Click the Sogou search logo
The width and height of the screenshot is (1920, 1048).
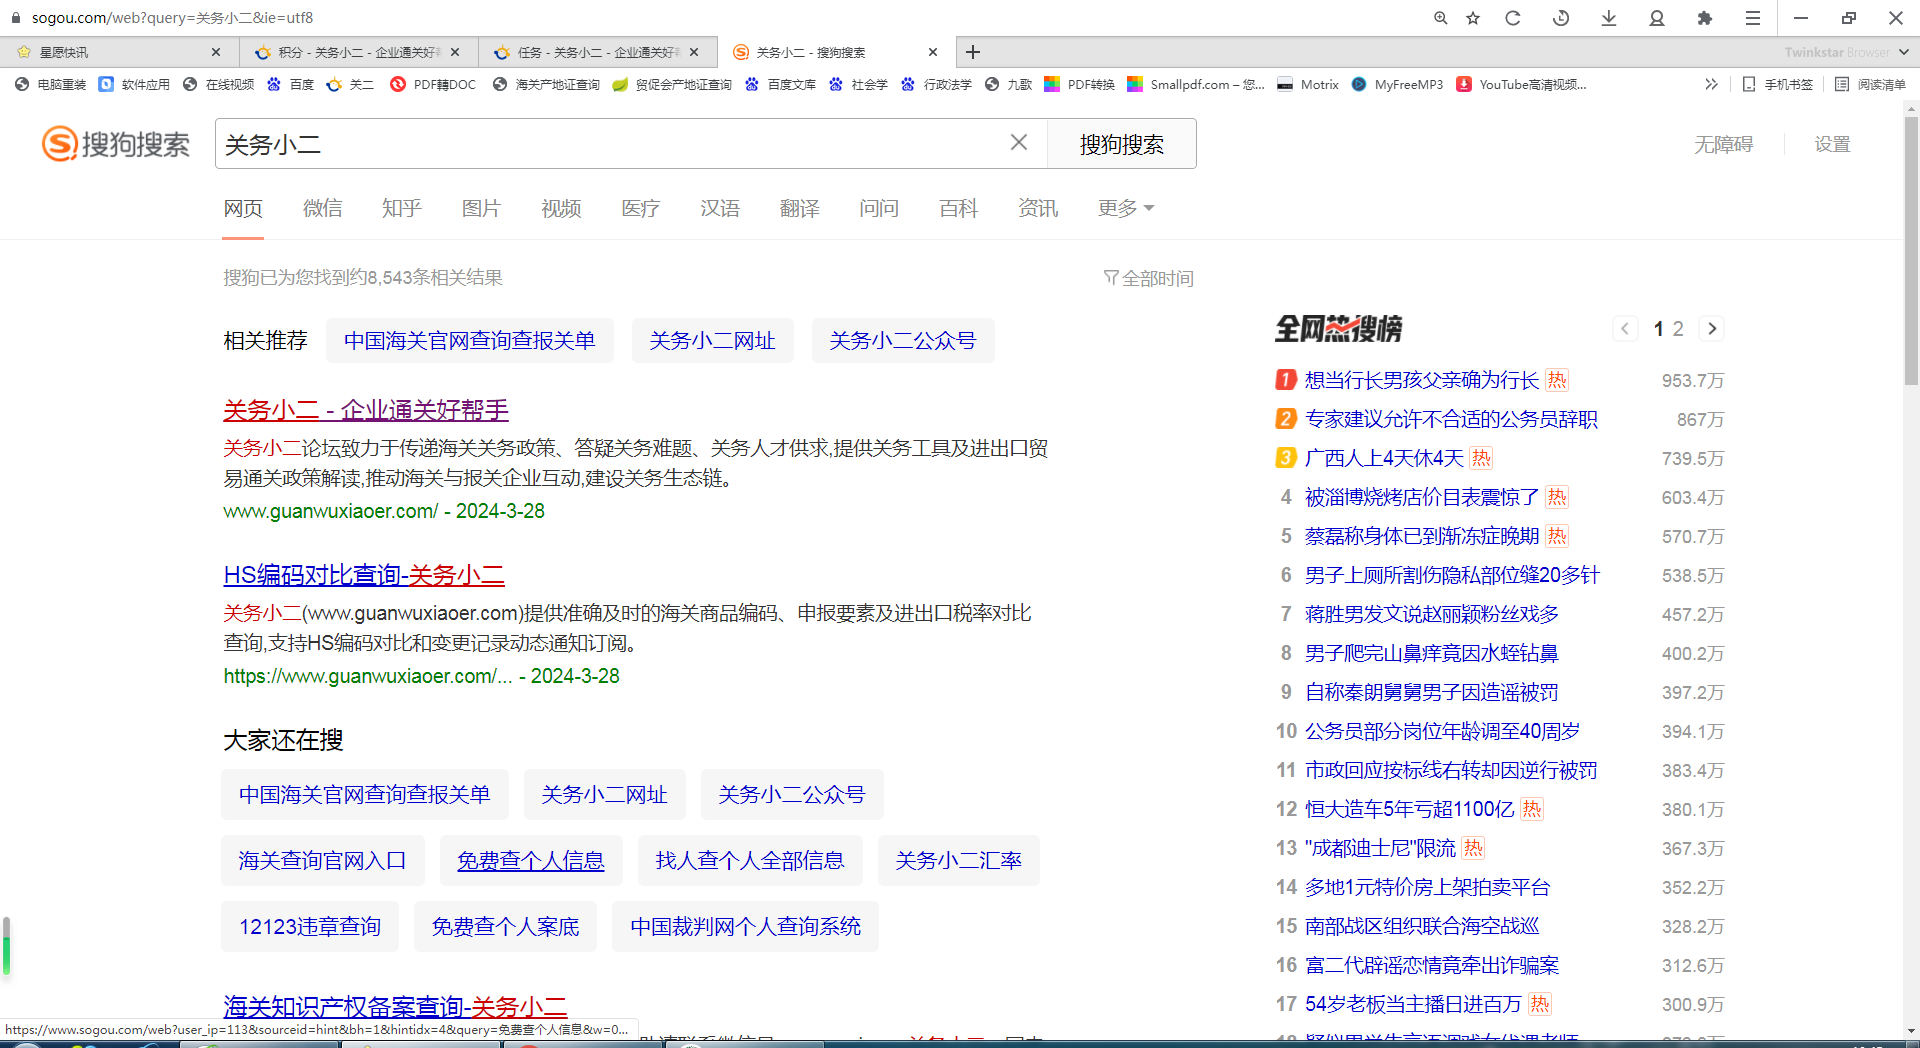(116, 144)
